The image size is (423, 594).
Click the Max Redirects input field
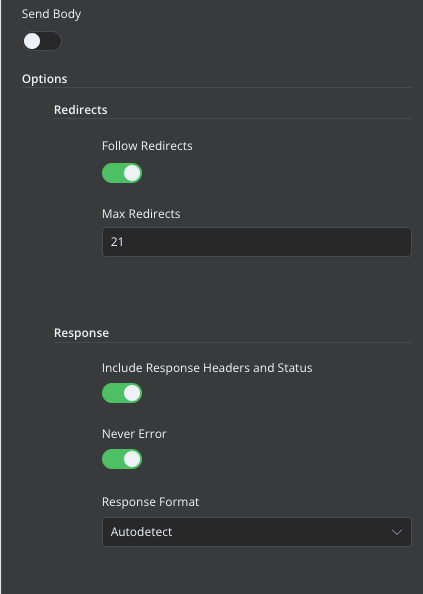coord(257,242)
